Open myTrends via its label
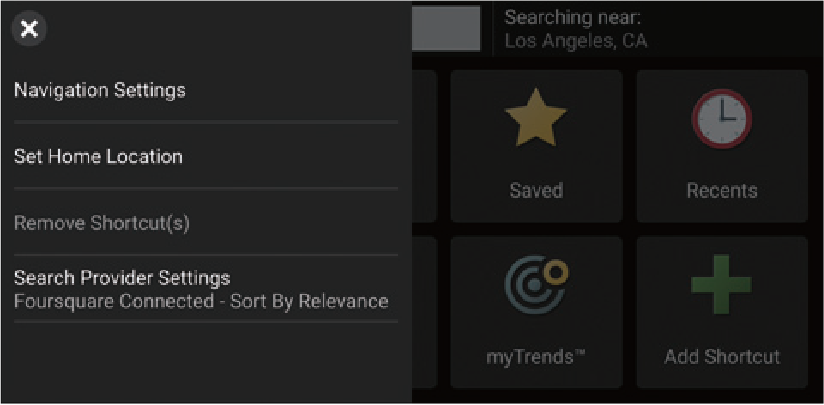This screenshot has width=824, height=405. click(x=536, y=356)
